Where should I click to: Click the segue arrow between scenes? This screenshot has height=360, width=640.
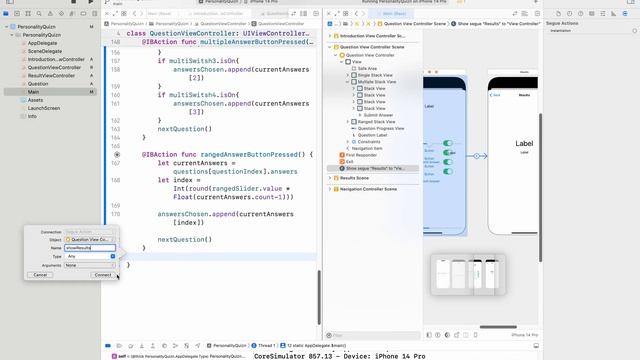coord(476,156)
